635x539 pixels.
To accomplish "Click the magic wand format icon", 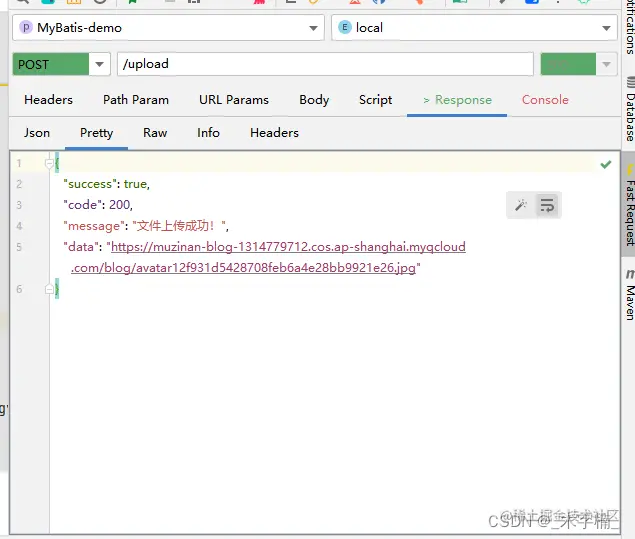I will click(x=521, y=205).
